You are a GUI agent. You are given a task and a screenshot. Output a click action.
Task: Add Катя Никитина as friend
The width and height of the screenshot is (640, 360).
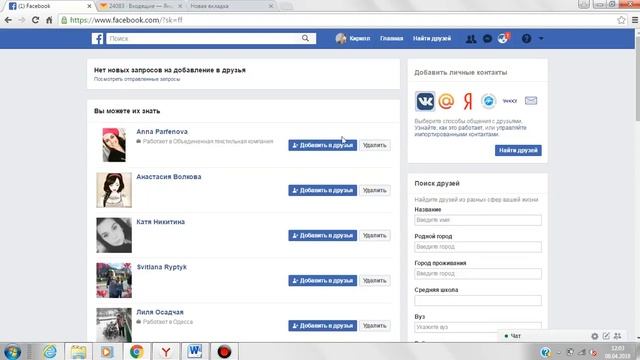tap(322, 236)
